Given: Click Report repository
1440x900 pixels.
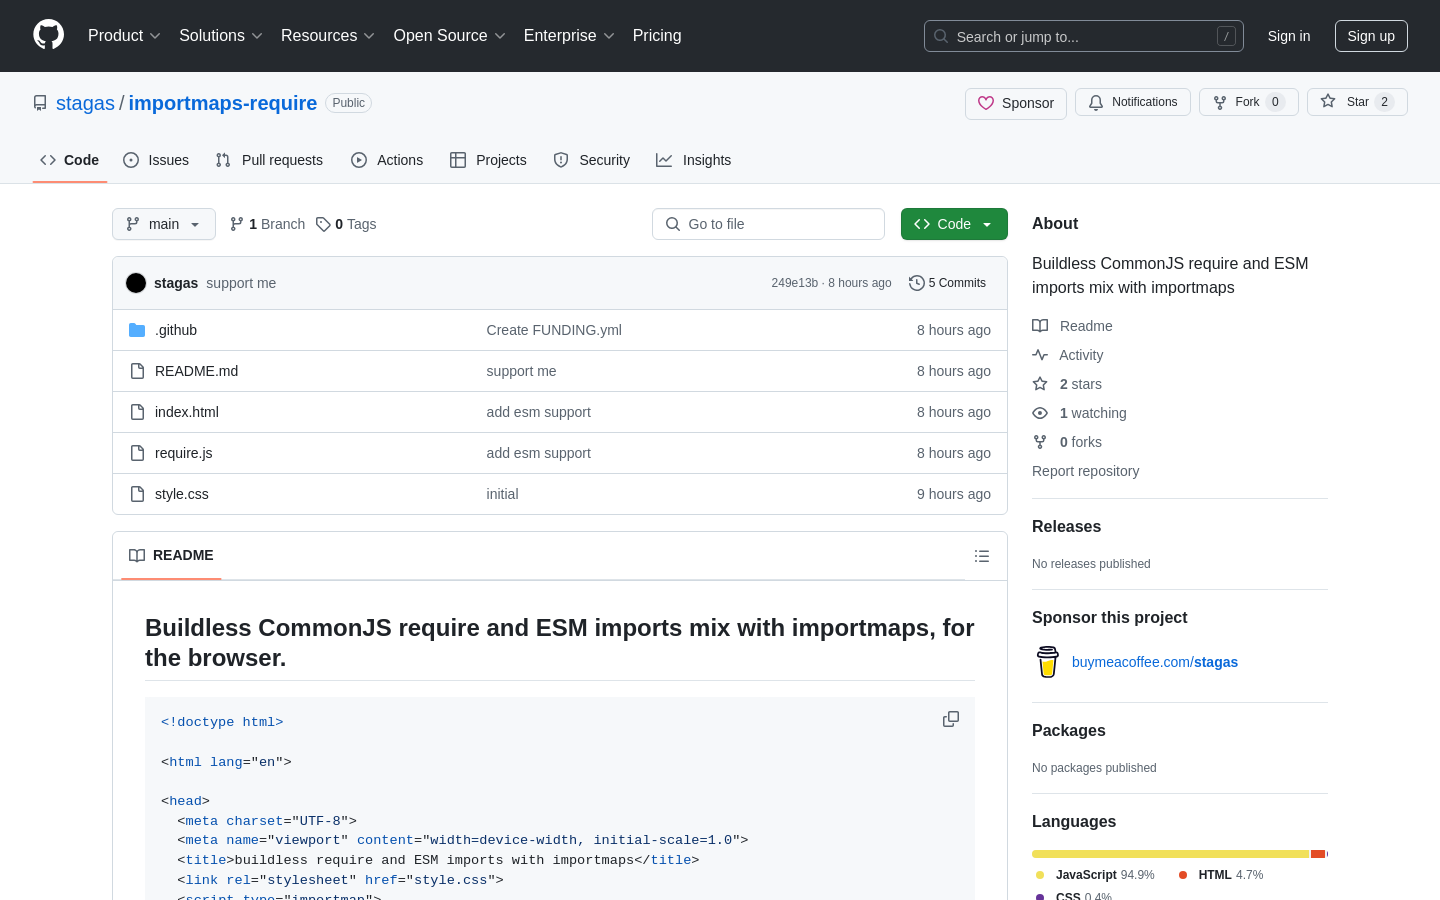Looking at the screenshot, I should pyautogui.click(x=1085, y=471).
